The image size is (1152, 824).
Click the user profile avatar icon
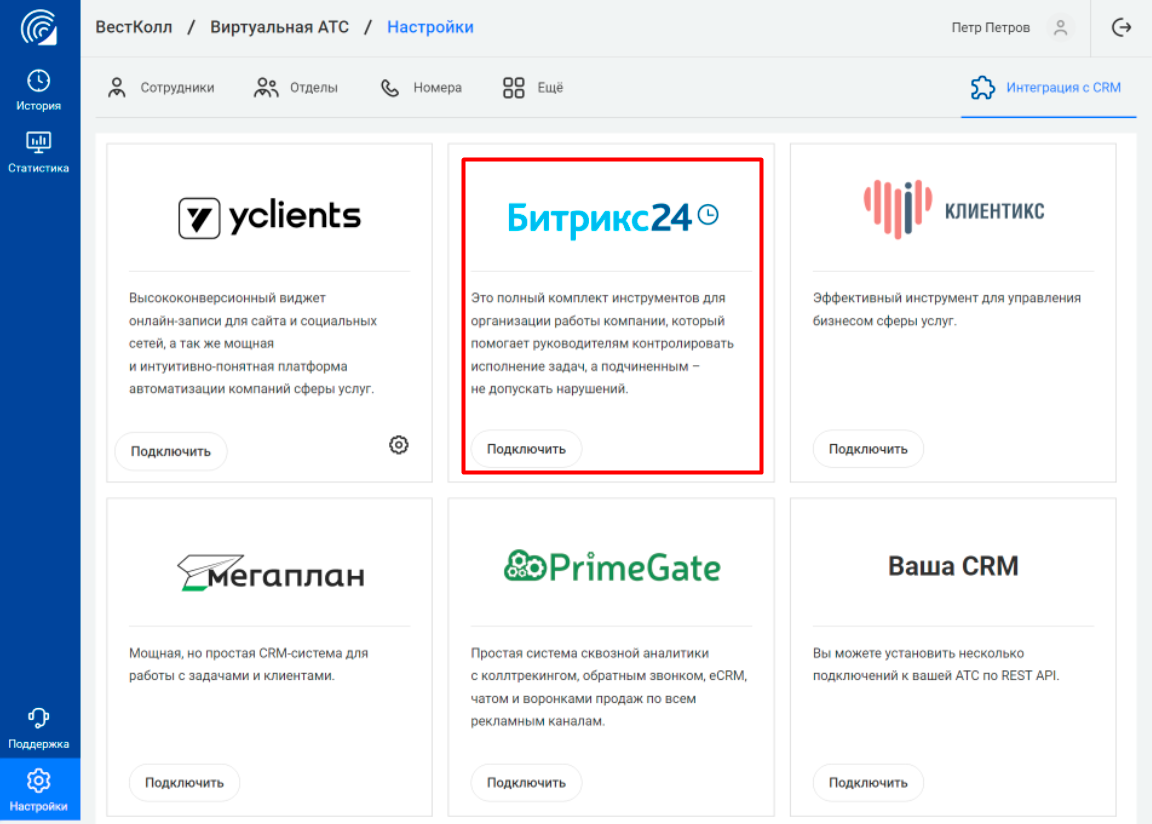pyautogui.click(x=1060, y=28)
